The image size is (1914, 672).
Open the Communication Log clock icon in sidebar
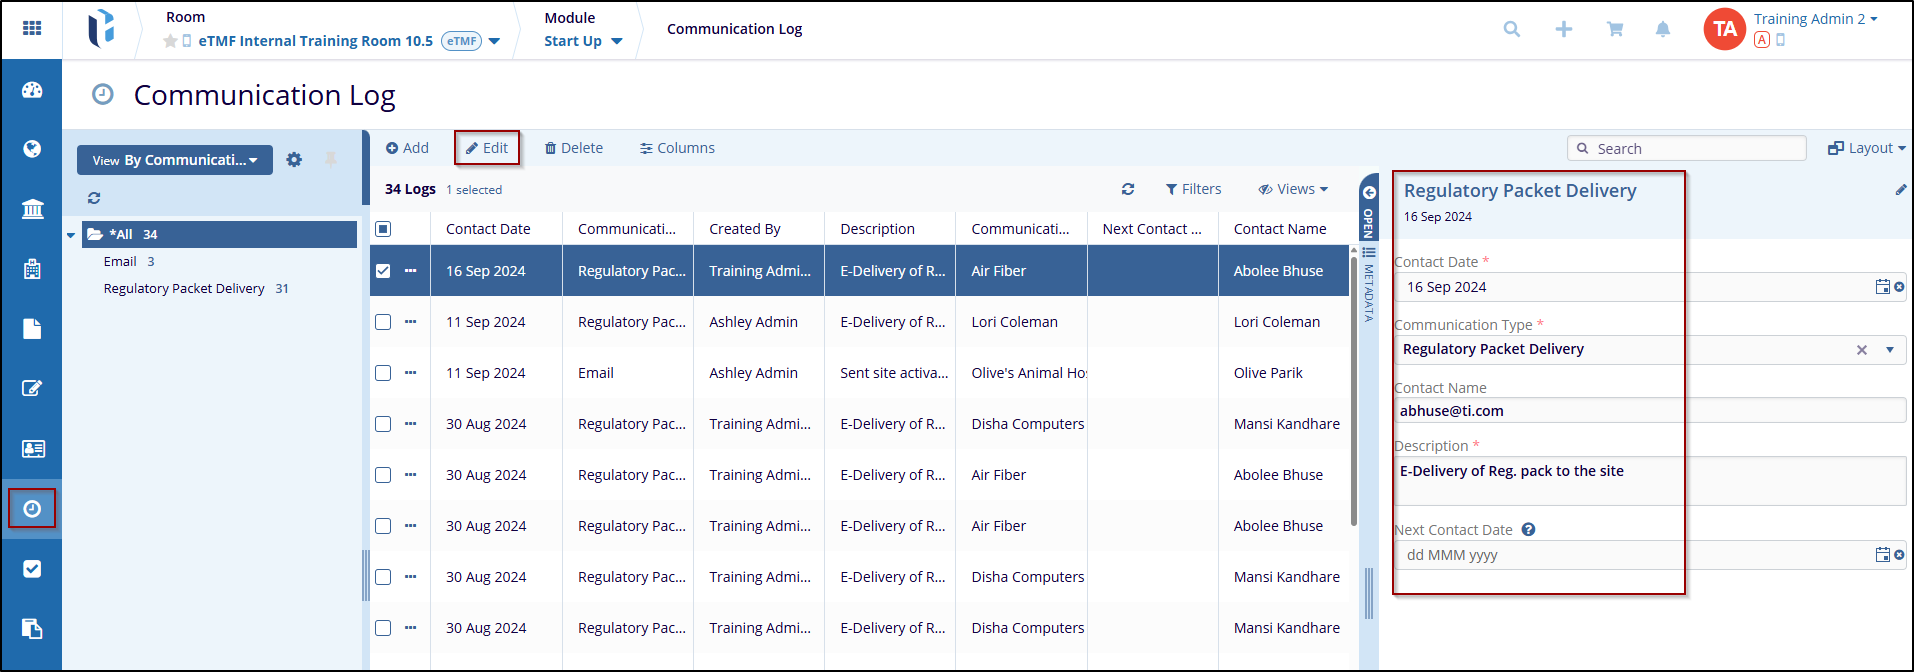point(32,508)
